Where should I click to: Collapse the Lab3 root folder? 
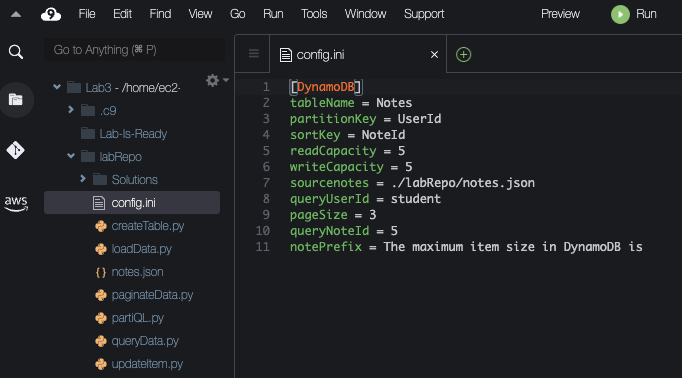[x=57, y=87]
